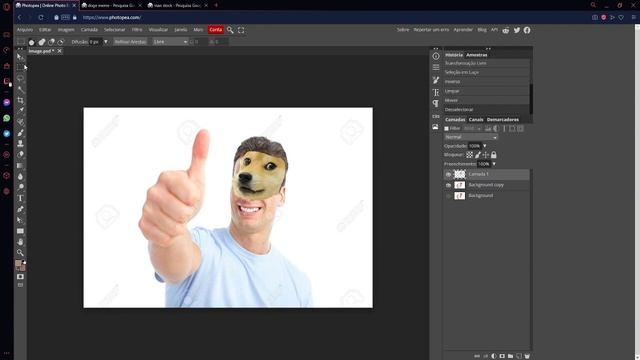Open the 'Reportar um erro' link
The width and height of the screenshot is (640, 360).
tap(431, 30)
